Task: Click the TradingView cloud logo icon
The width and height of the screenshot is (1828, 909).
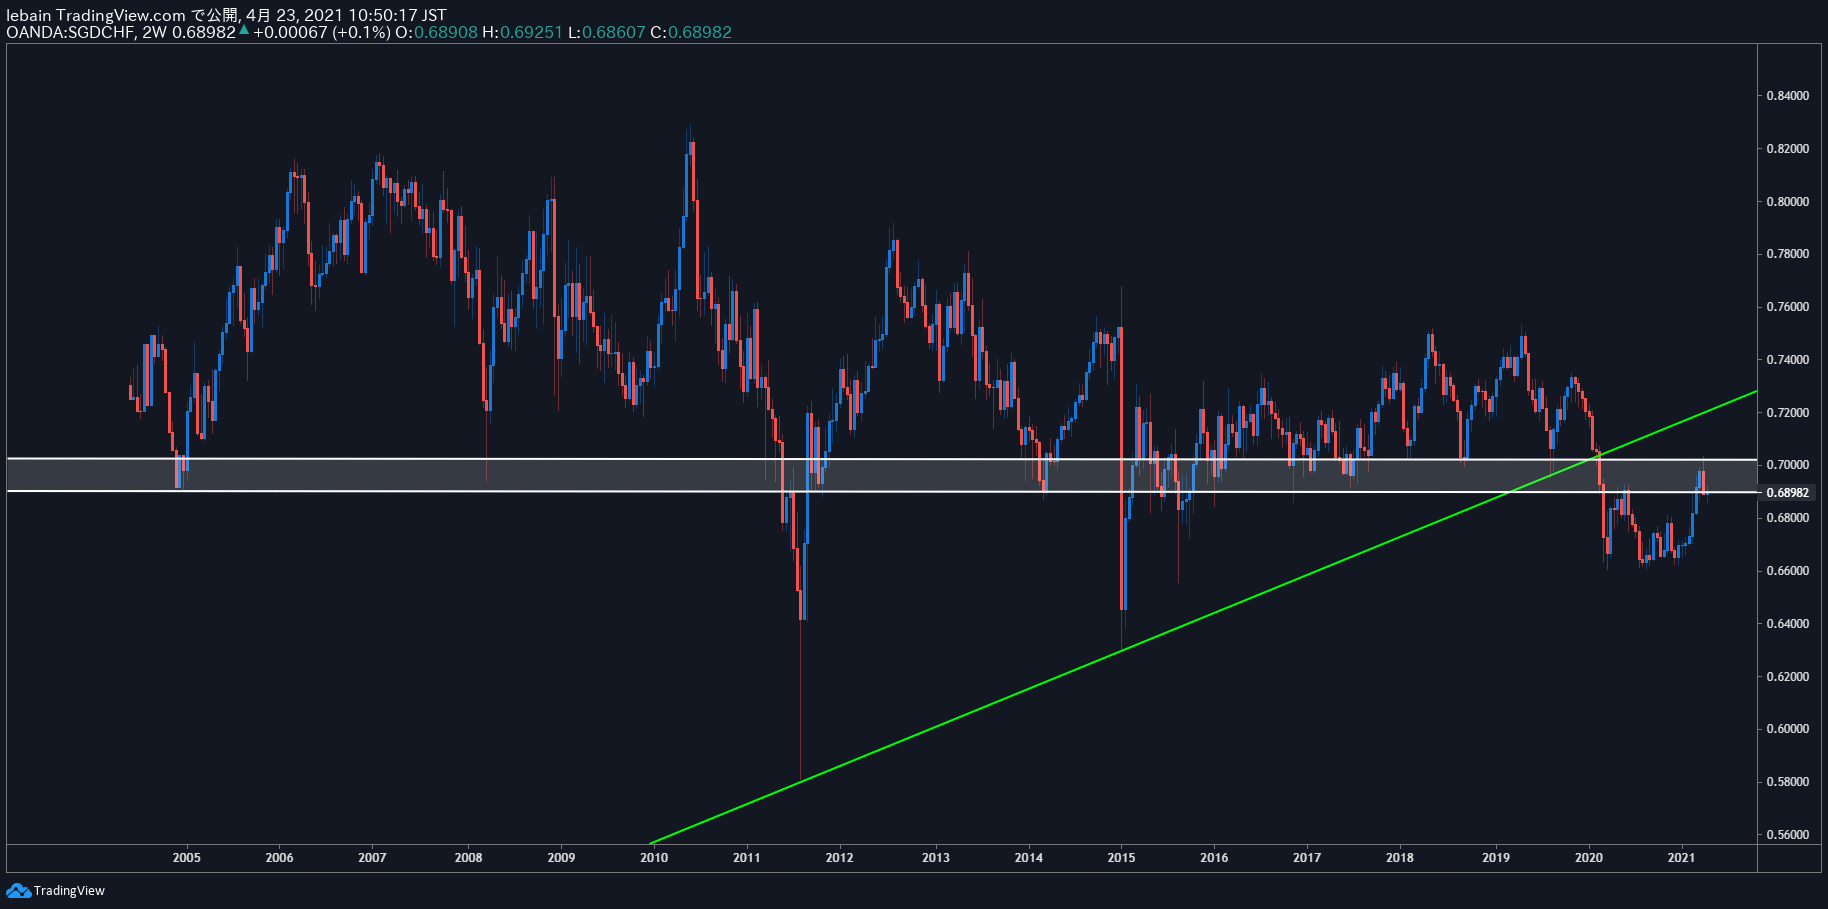Action: [18, 890]
